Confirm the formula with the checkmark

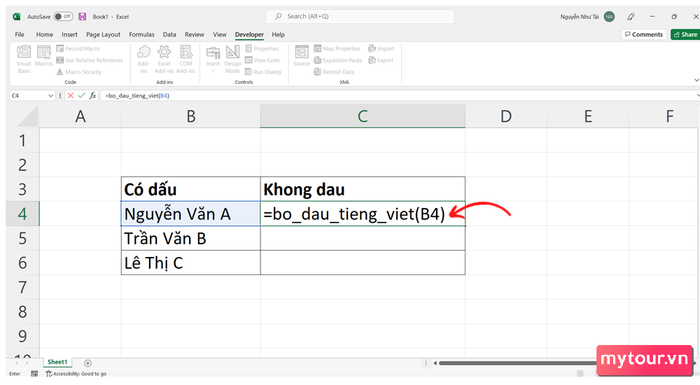click(81, 96)
